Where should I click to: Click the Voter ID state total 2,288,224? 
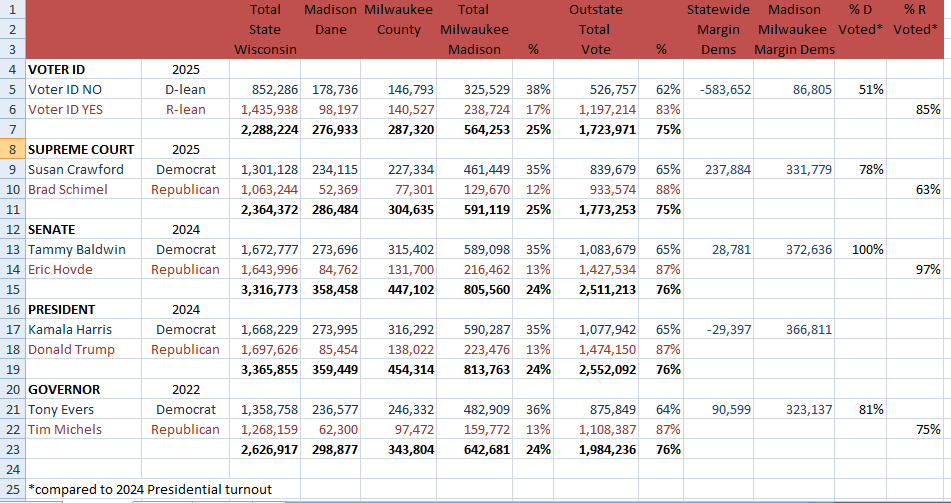(265, 129)
